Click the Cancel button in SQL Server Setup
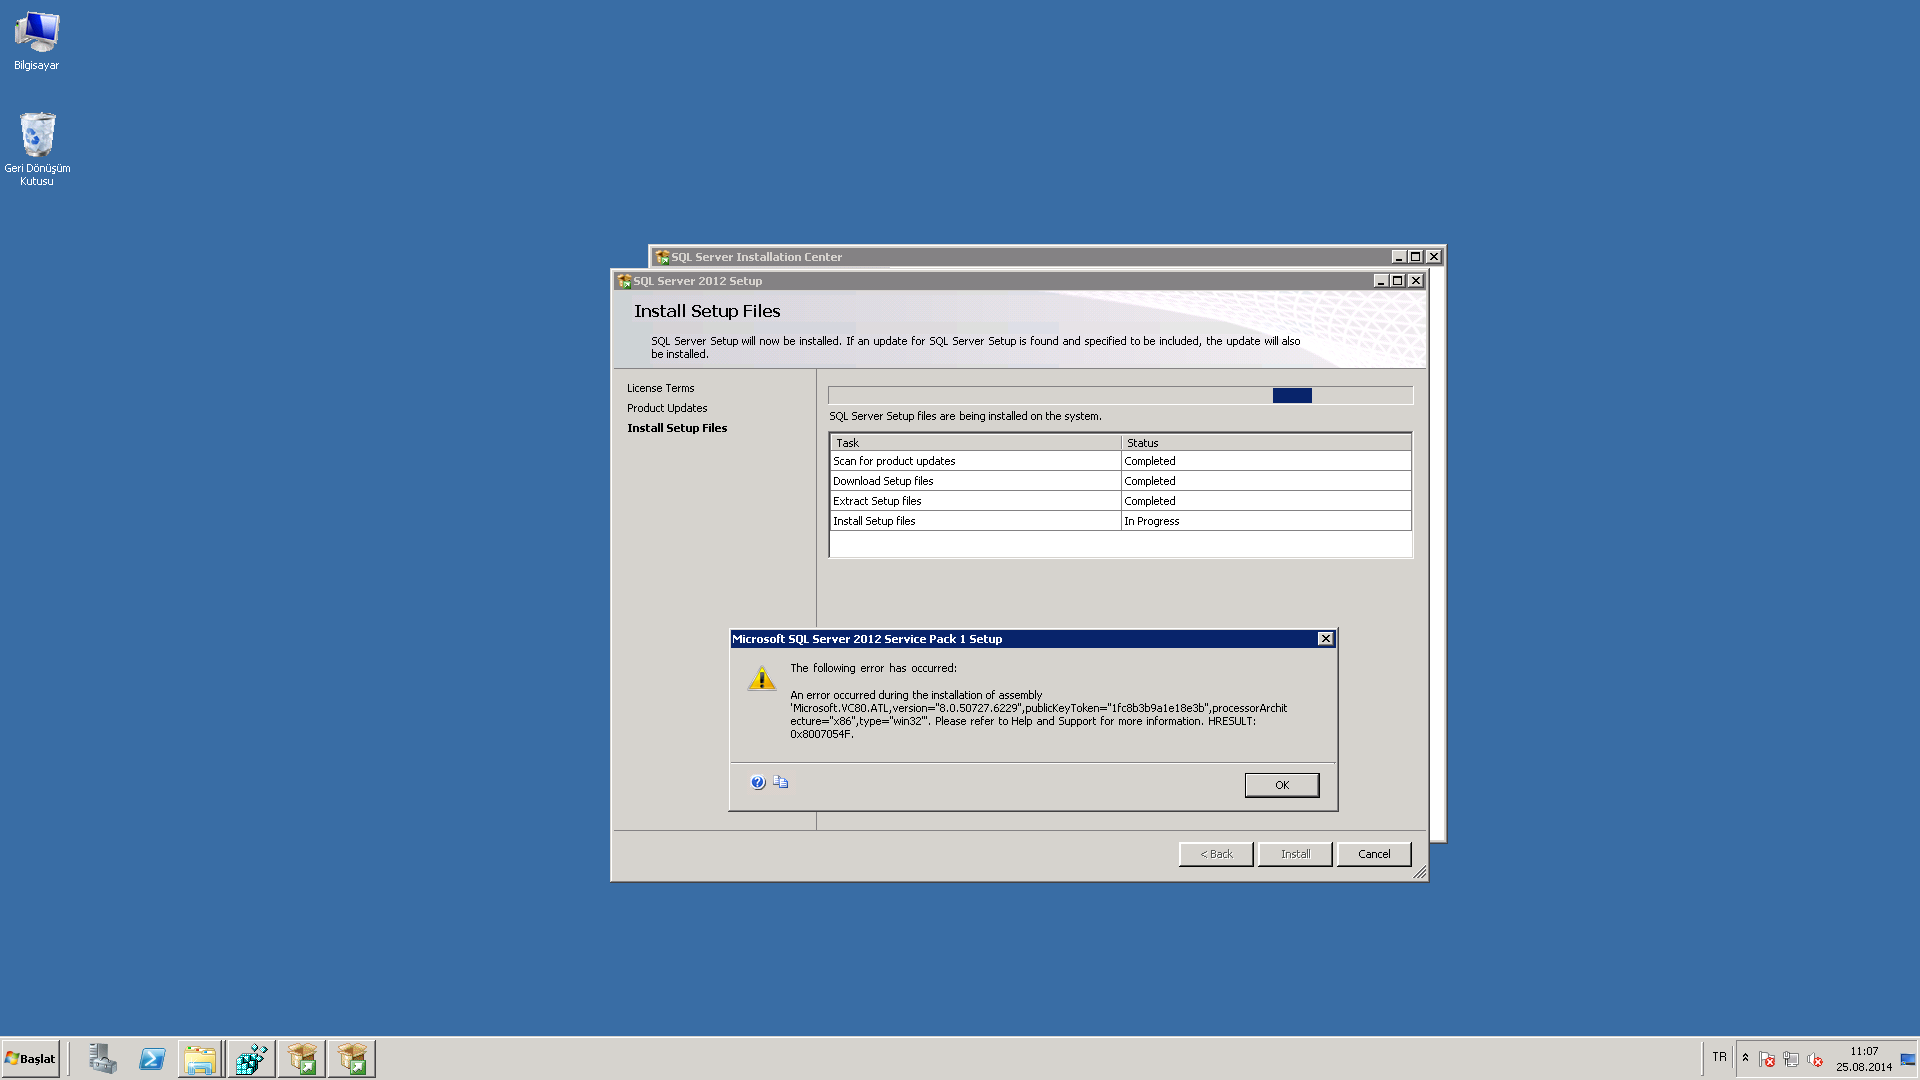 point(1374,854)
